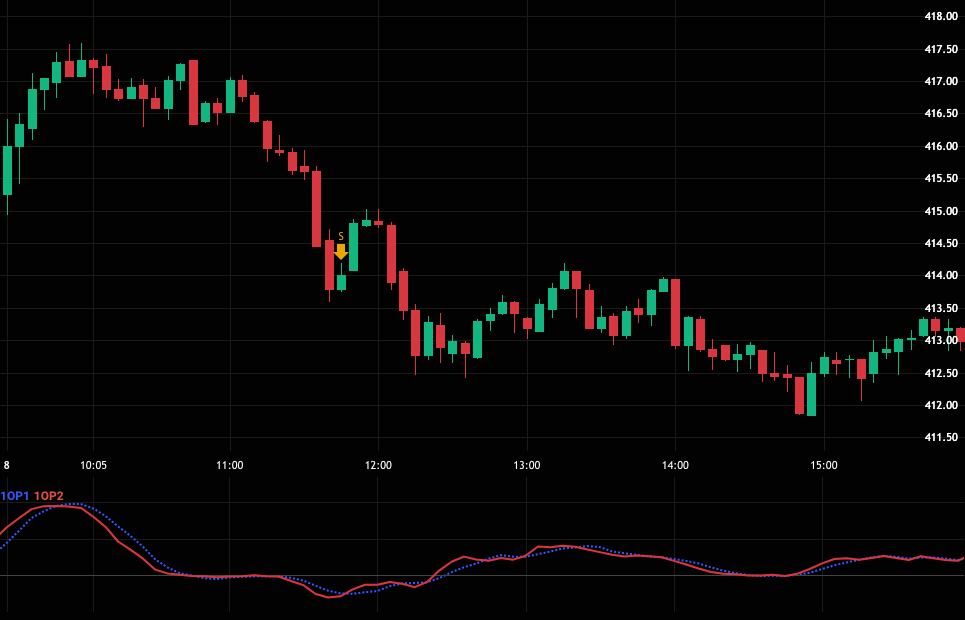This screenshot has height=620, width=965.
Task: Click the 10:05 time axis label
Action: [93, 465]
